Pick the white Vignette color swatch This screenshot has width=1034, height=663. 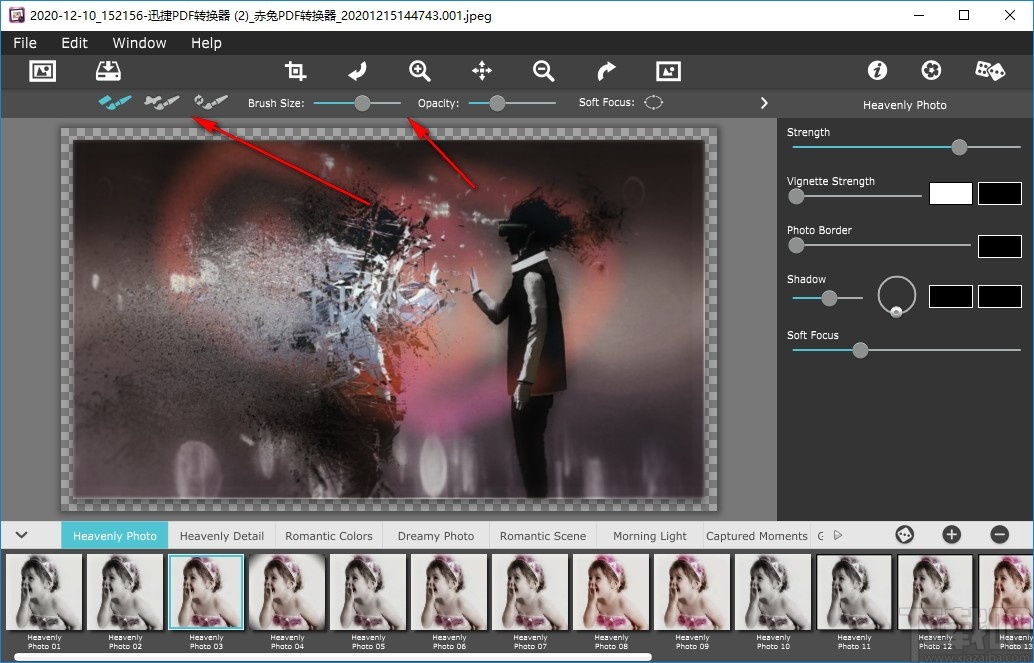point(951,194)
